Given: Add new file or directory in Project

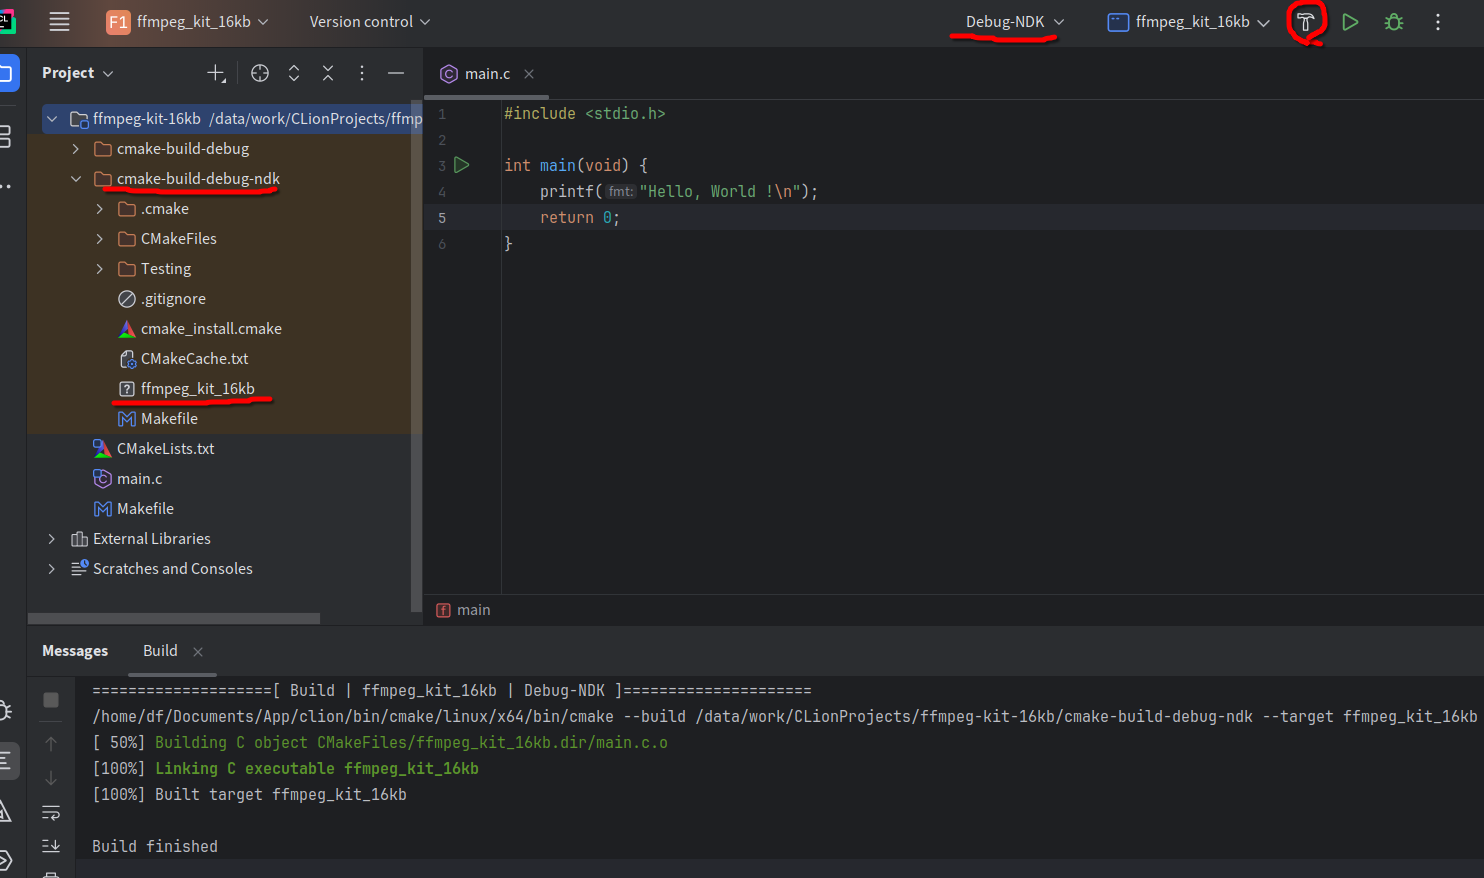Looking at the screenshot, I should pyautogui.click(x=216, y=73).
